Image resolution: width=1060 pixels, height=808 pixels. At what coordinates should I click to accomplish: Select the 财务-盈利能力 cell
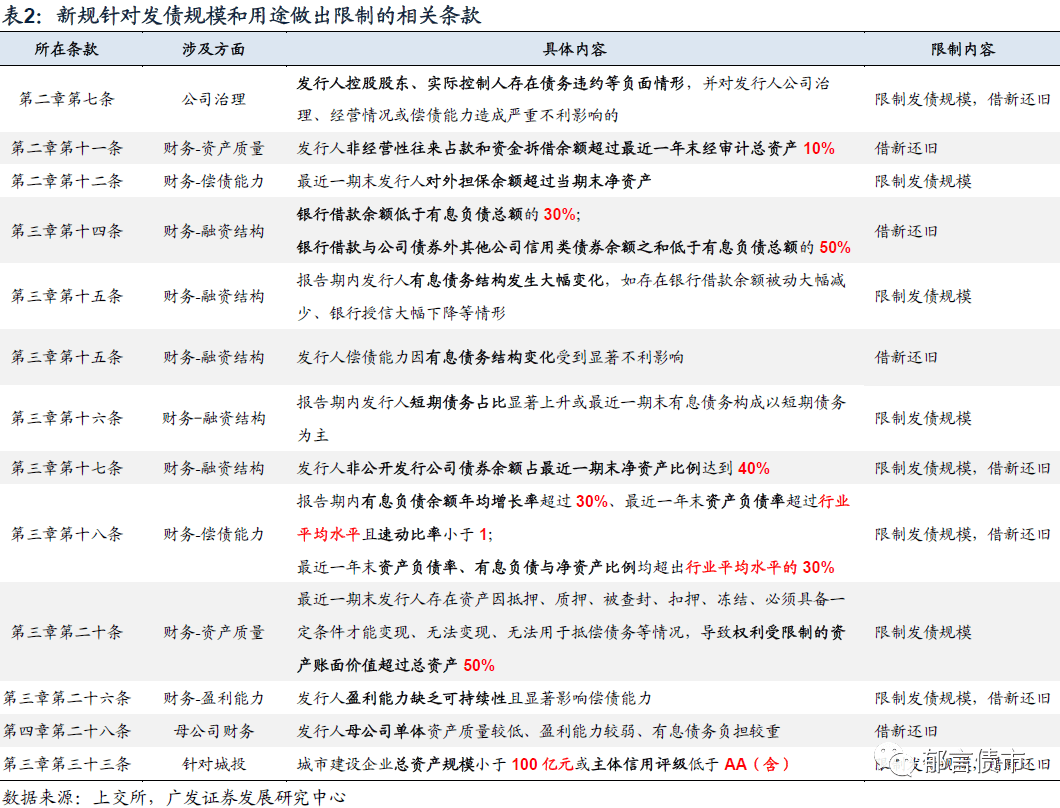[x=213, y=698]
